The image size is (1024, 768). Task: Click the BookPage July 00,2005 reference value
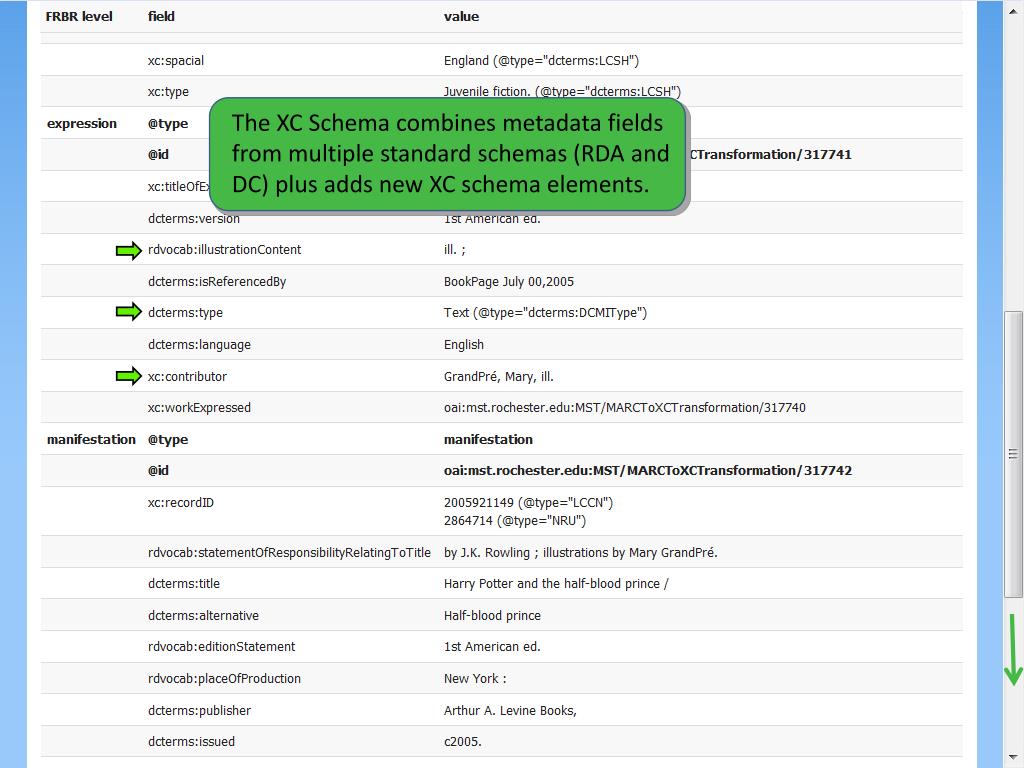(x=509, y=281)
